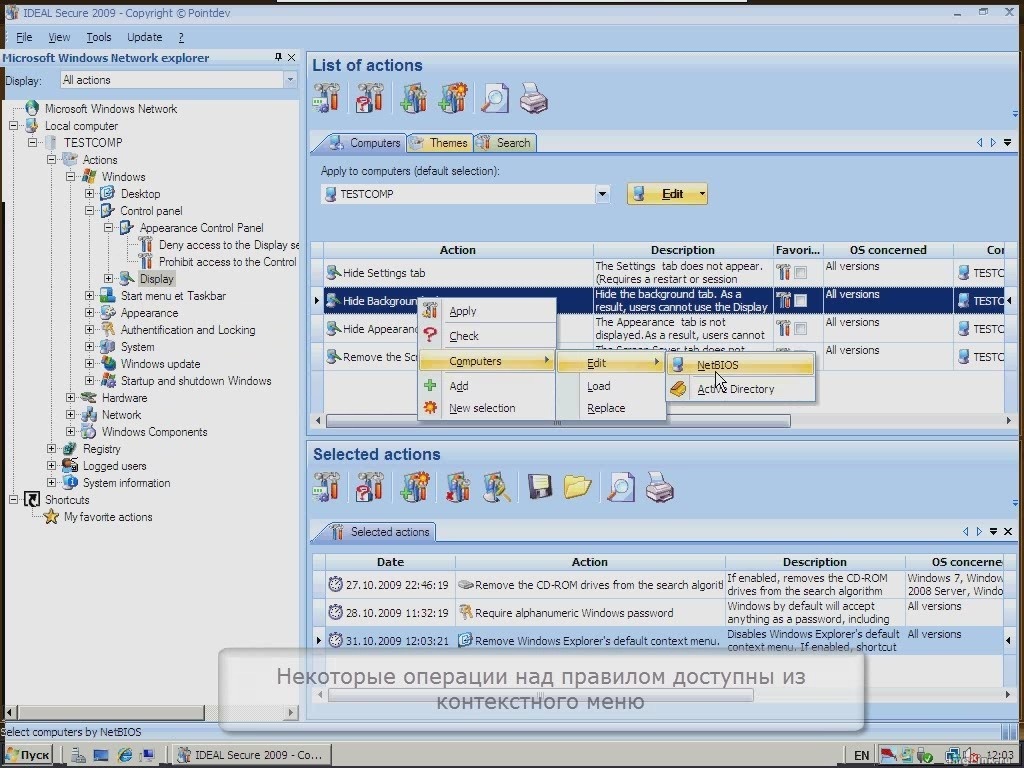Click Remove action icon in Selected actions toolbar
The image size is (1024, 768).
(x=457, y=487)
